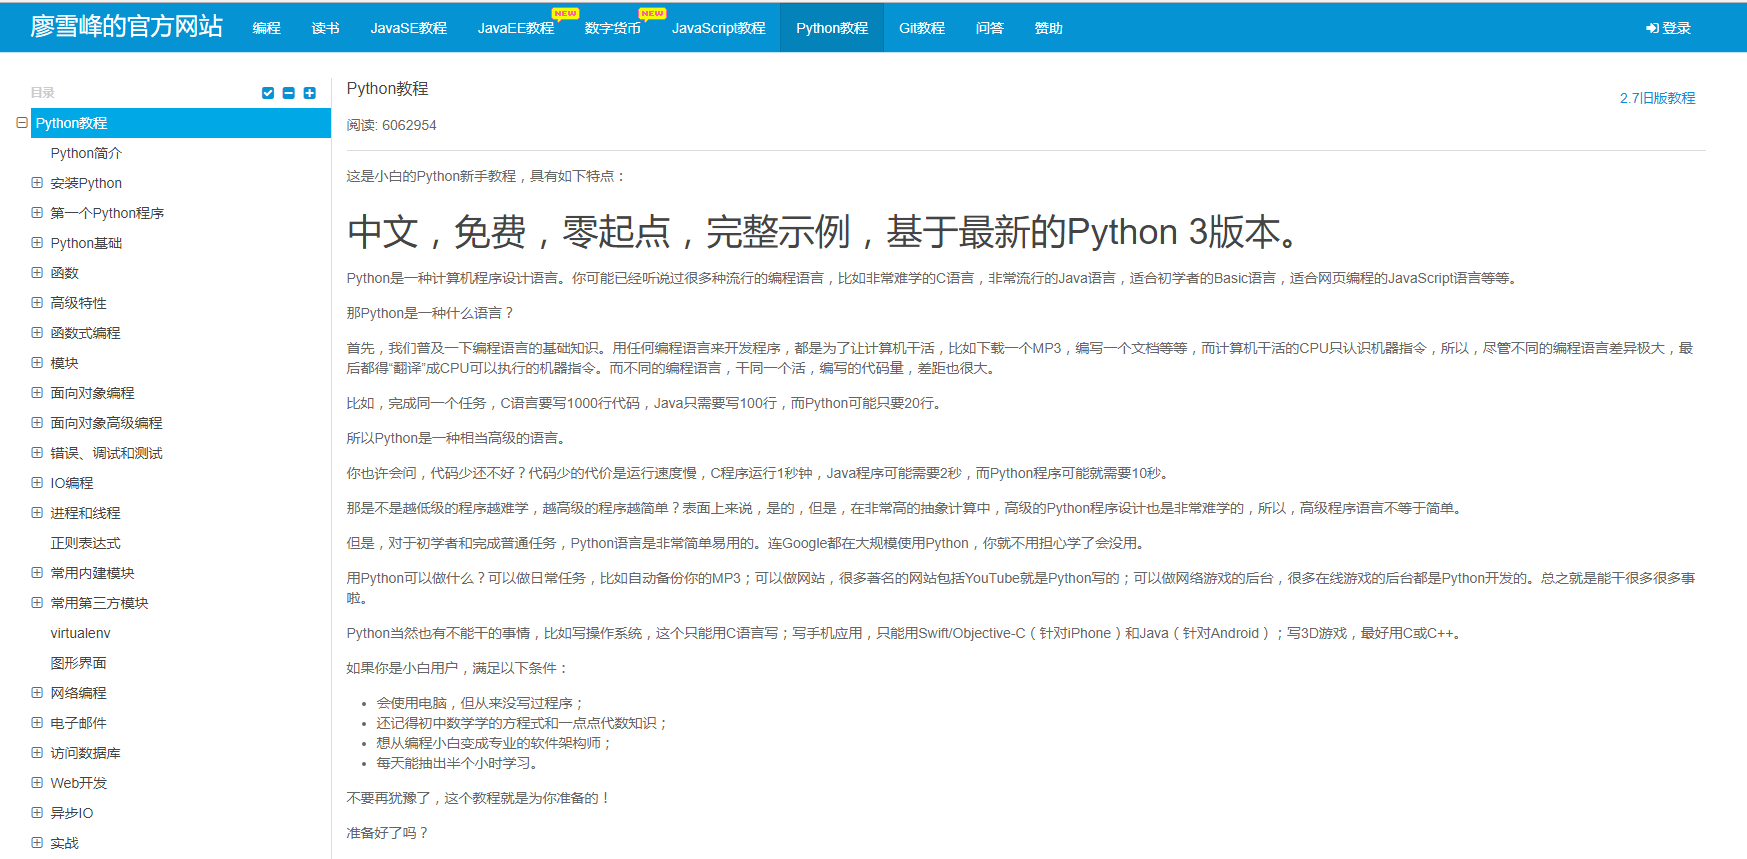
Task: Open JavaScript教程 in navigation bar
Action: [x=718, y=28]
